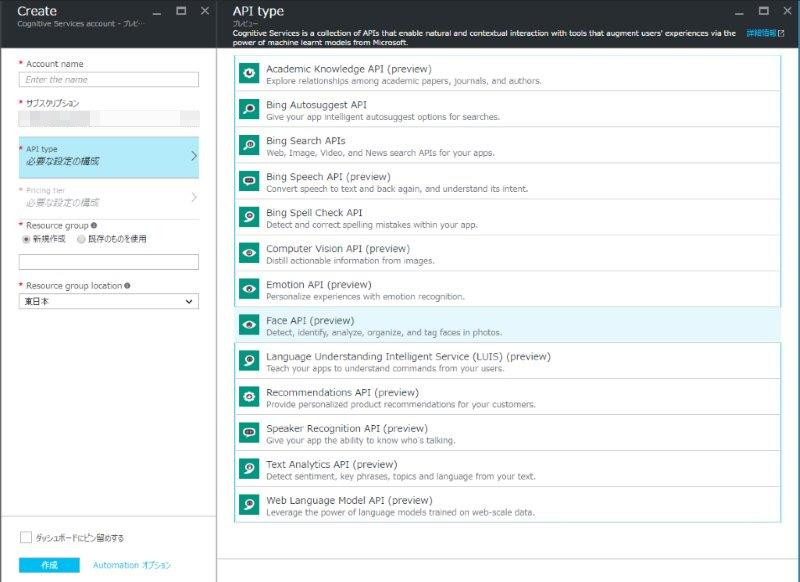Select Bing Autosuggest API
Image resolution: width=800 pixels, height=582 pixels.
(507, 109)
